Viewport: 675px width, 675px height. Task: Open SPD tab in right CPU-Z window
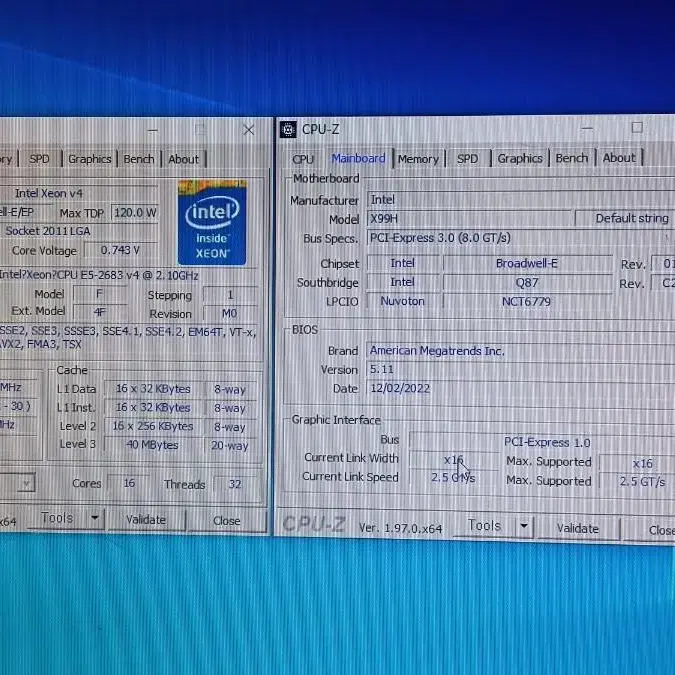pyautogui.click(x=467, y=158)
